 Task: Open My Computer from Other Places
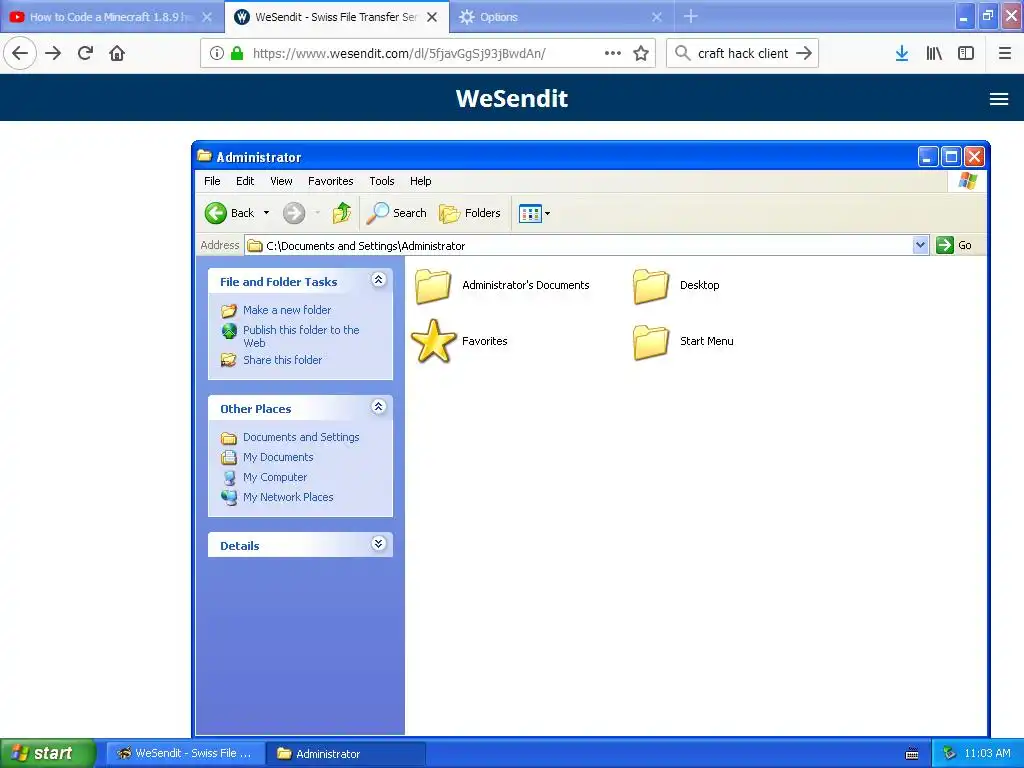(275, 477)
